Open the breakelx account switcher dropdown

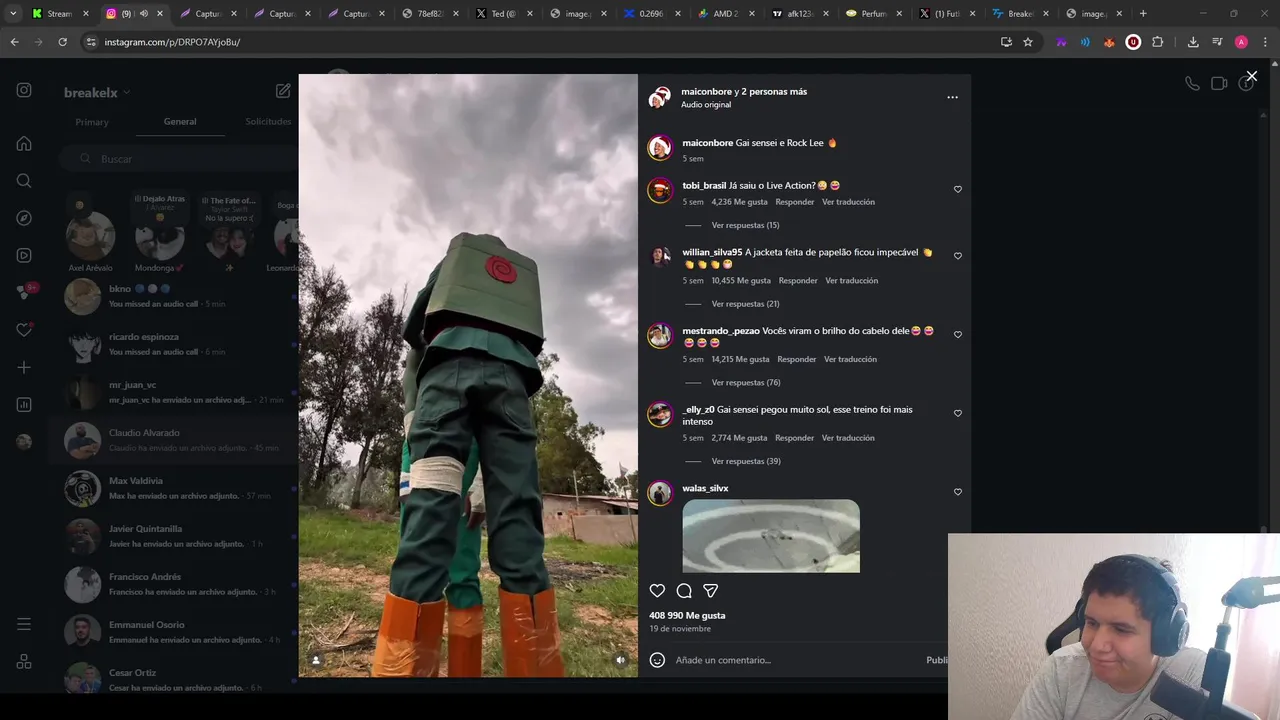(97, 92)
